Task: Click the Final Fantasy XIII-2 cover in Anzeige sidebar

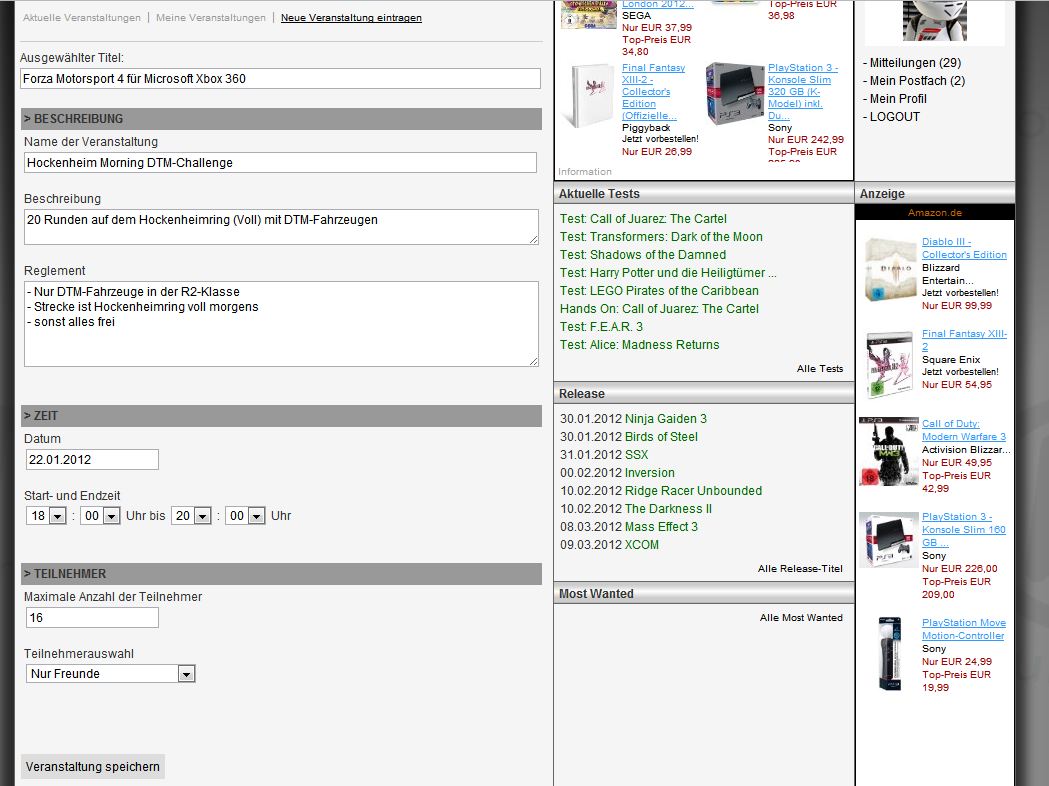Action: [x=888, y=360]
